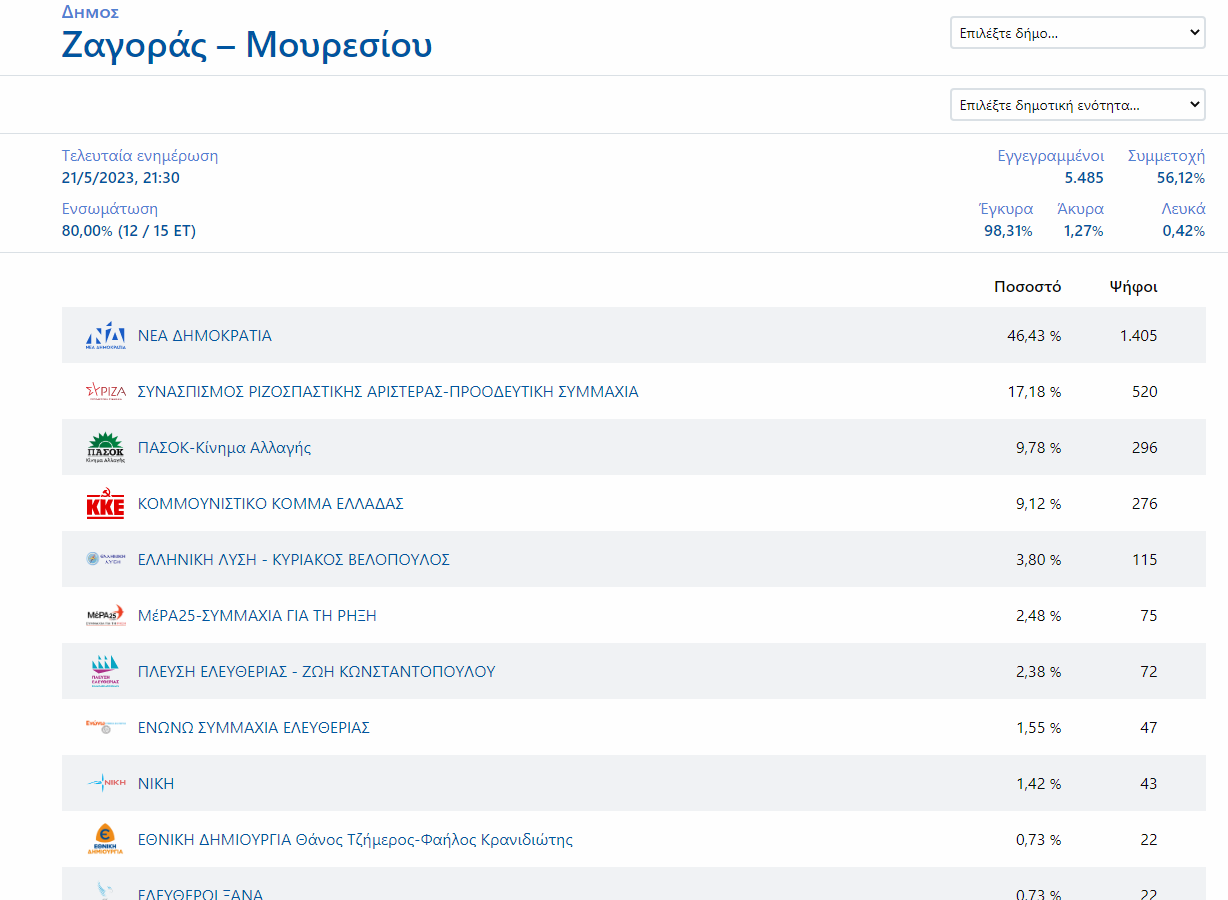The height and width of the screenshot is (900, 1228).
Task: Click the ΜέΡΑ25-ΣΥΜΜΑΧΙΑ ΓΙΑ ΤΗ ΡΗΞΗ link
Action: 257,616
